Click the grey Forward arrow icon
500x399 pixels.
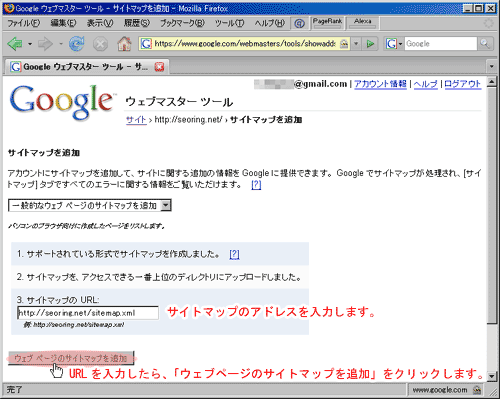[x=45, y=44]
